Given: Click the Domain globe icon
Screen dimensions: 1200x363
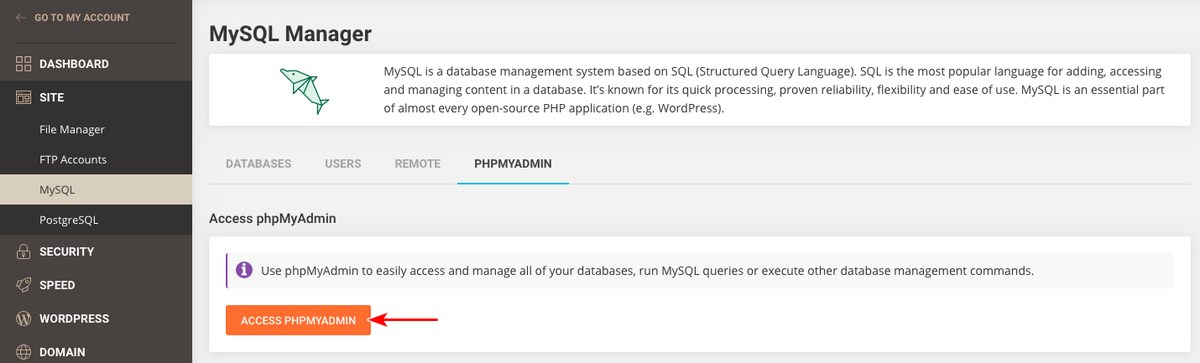Looking at the screenshot, I should click(24, 352).
